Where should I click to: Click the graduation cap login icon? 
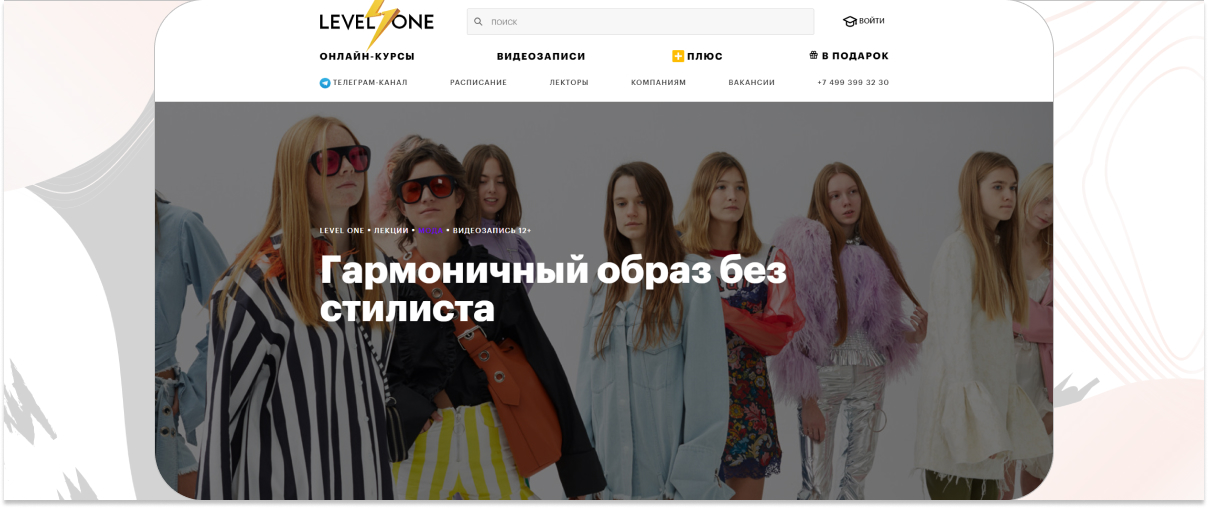[x=850, y=21]
